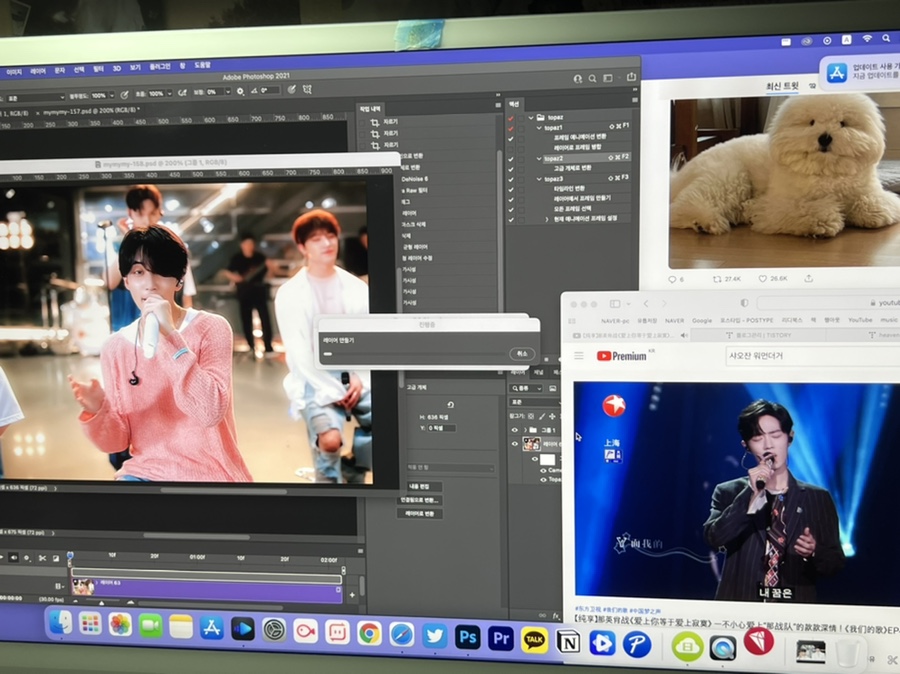Collapse the topaz3 action
The width and height of the screenshot is (900, 674).
pos(539,179)
